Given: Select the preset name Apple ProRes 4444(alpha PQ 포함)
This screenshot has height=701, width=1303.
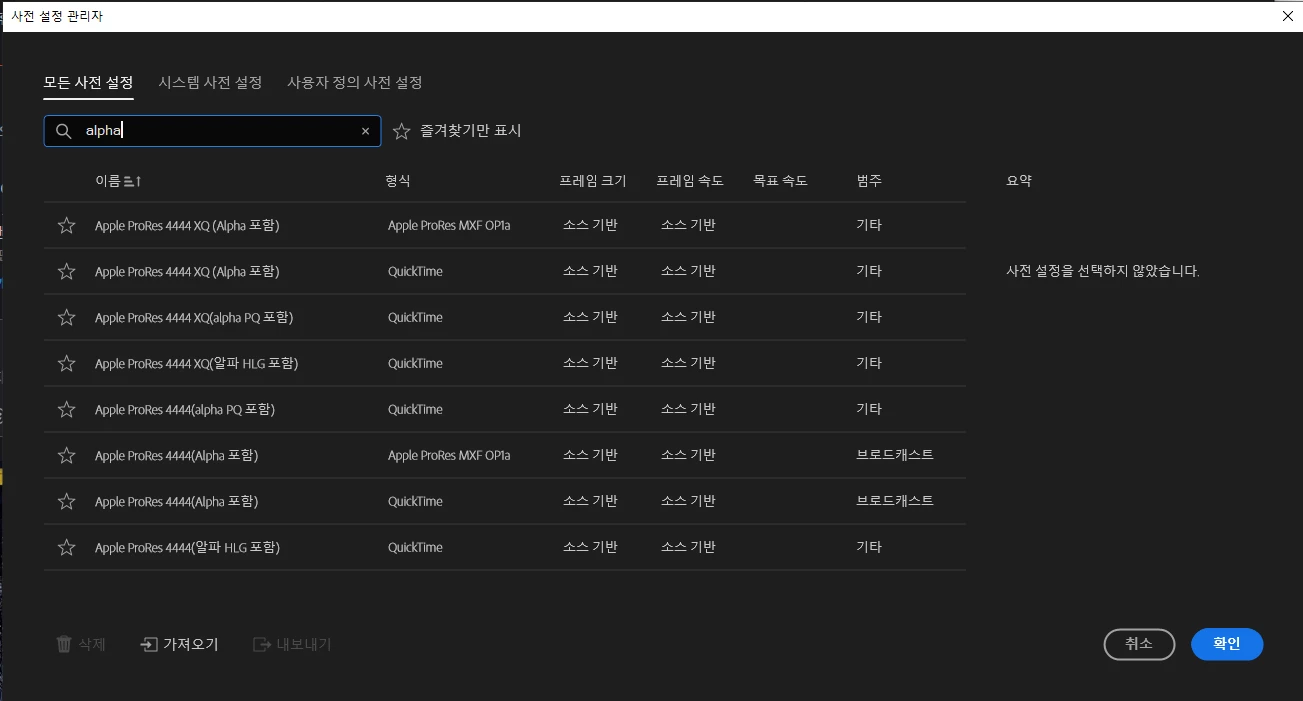Looking at the screenshot, I should pyautogui.click(x=185, y=409).
